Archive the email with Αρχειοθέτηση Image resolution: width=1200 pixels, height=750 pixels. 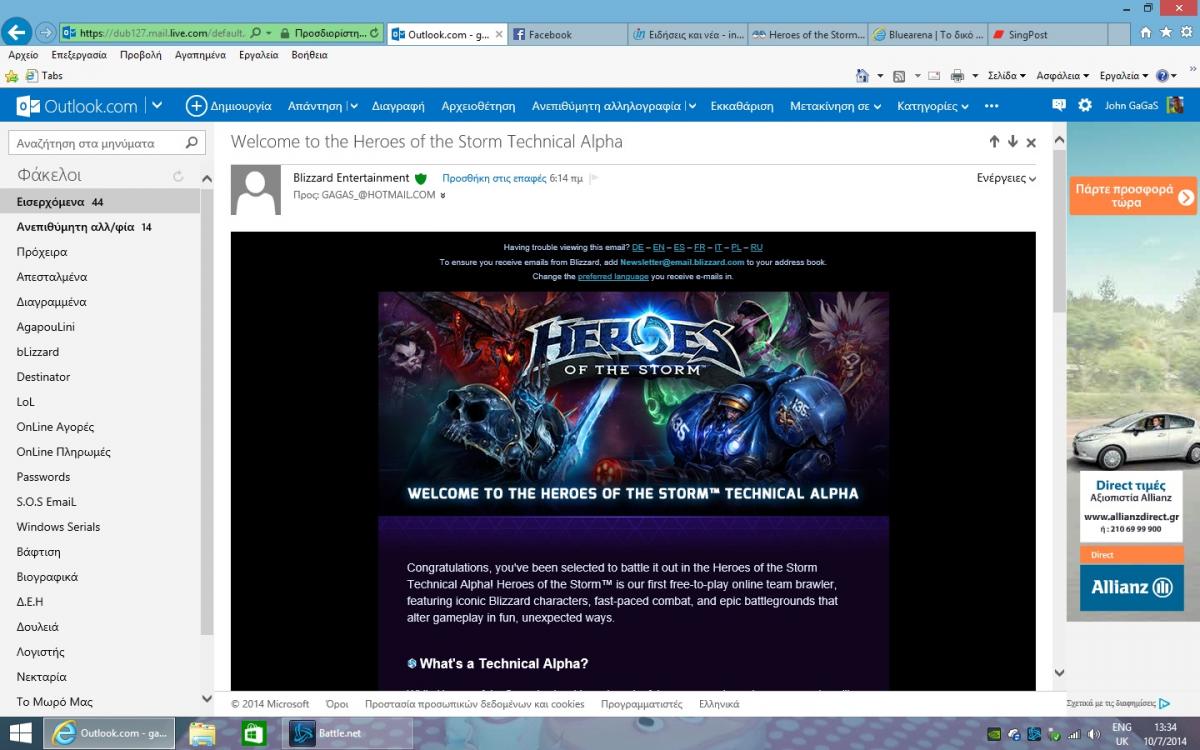point(478,105)
